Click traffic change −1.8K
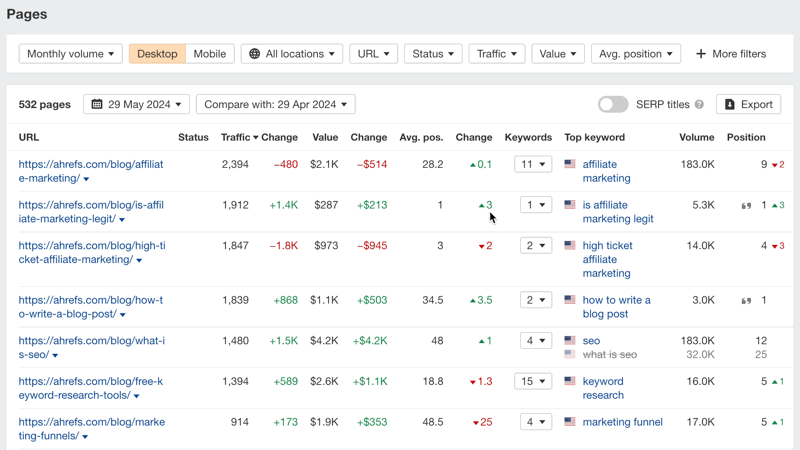This screenshot has width=800, height=450. point(284,245)
